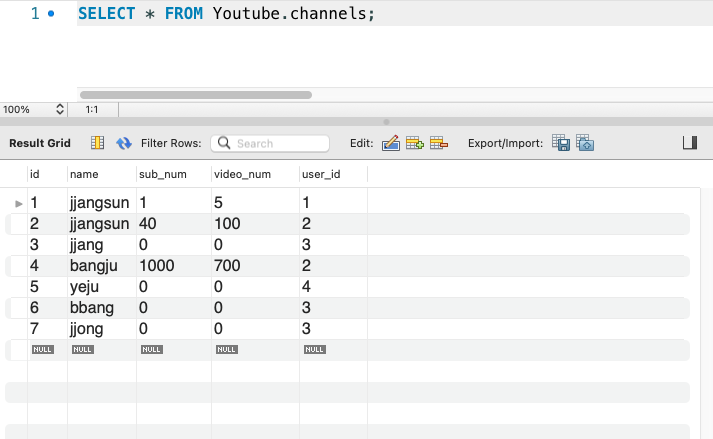Click the video_num cell '5'
Screen dimensions: 713x439
[218, 203]
